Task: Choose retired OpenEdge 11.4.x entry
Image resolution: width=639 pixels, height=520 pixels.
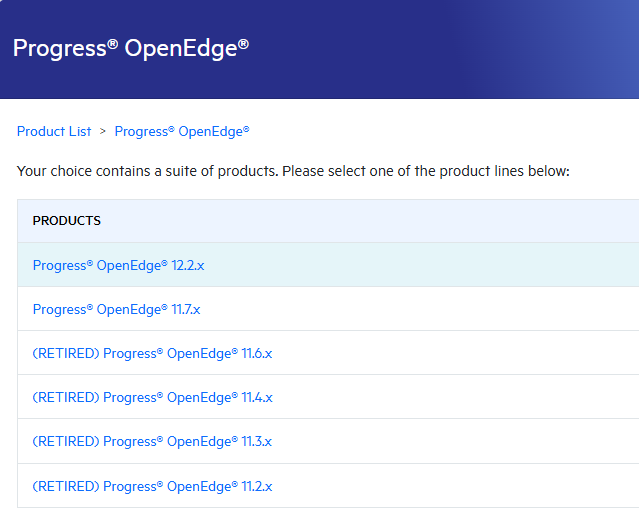Action: [152, 397]
